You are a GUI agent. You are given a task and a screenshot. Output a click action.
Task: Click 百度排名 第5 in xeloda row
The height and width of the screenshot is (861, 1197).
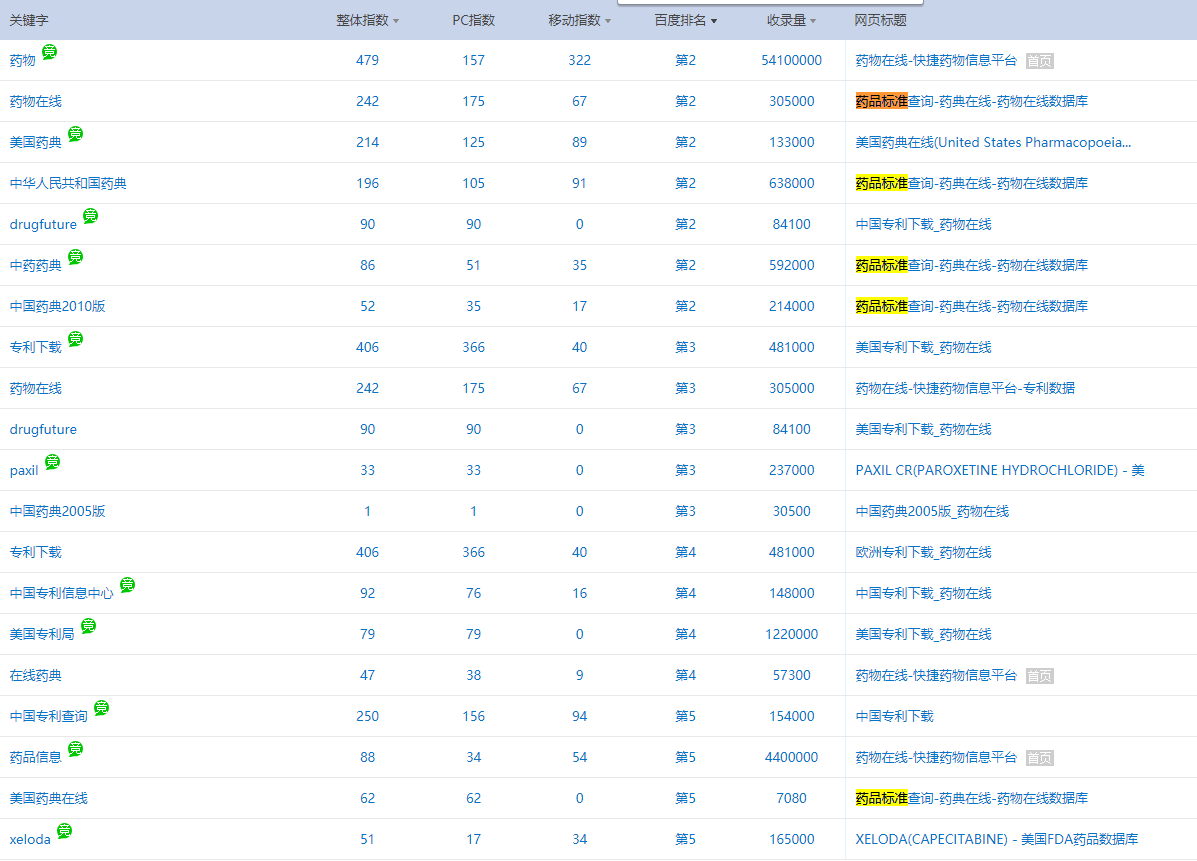686,840
